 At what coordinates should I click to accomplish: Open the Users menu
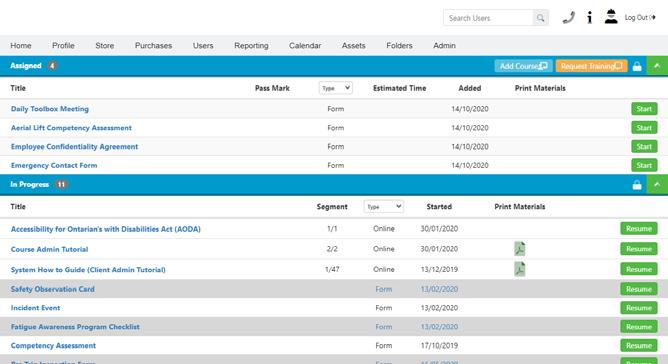point(203,46)
